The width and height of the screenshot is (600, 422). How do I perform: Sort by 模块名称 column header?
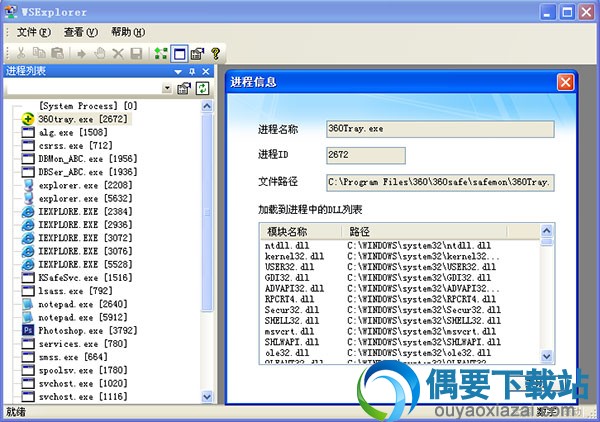[x=301, y=231]
